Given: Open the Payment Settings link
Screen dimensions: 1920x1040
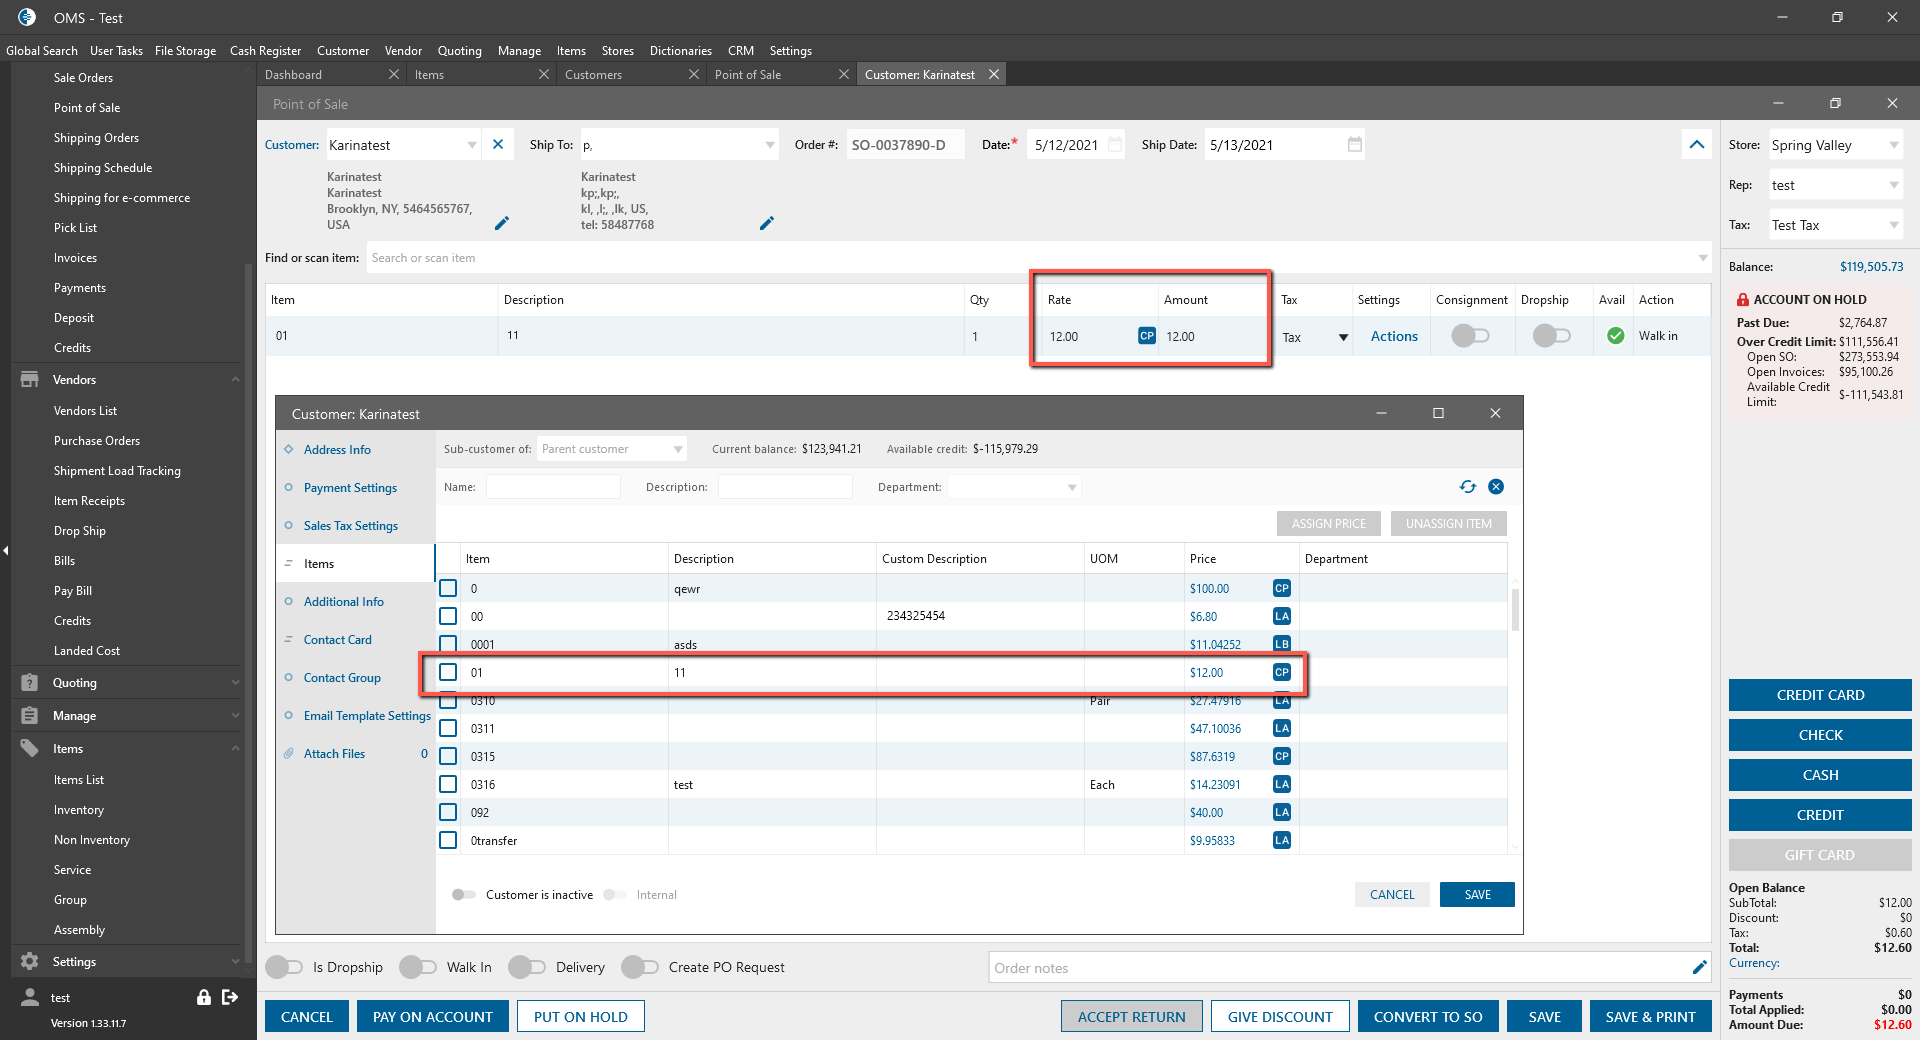Looking at the screenshot, I should (350, 488).
